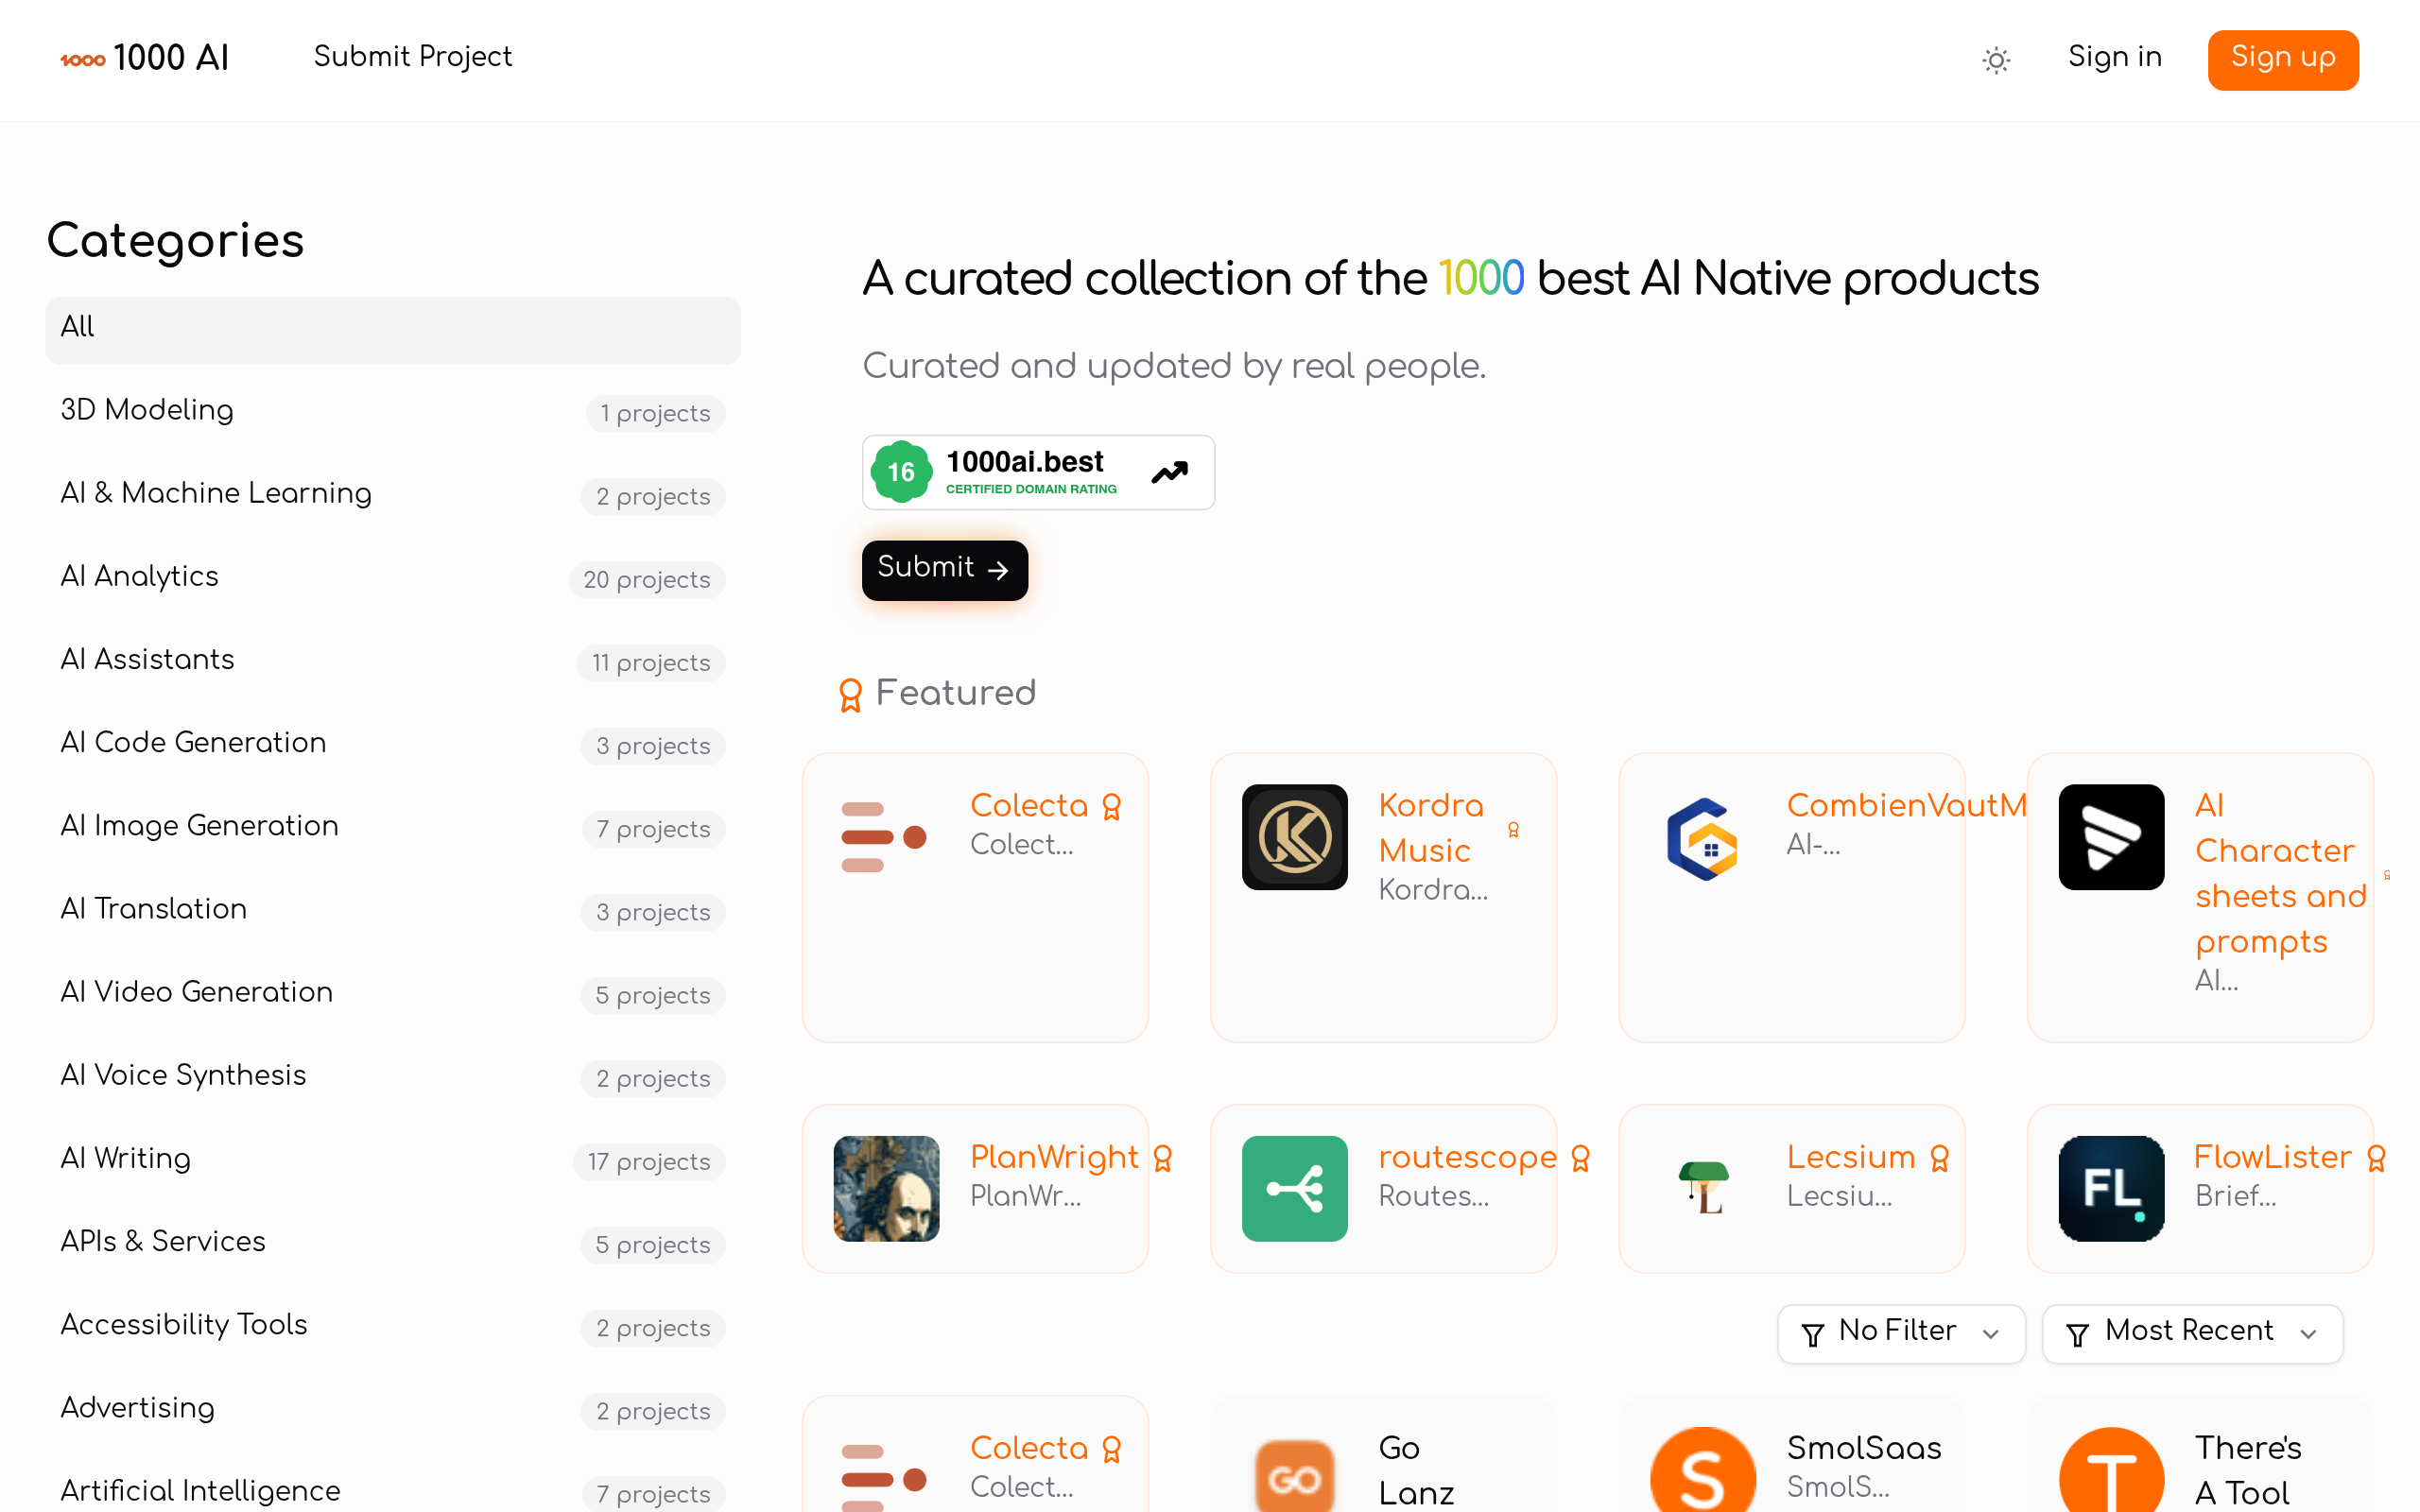Click the black Submit button
This screenshot has width=2420, height=1512.
(944, 569)
